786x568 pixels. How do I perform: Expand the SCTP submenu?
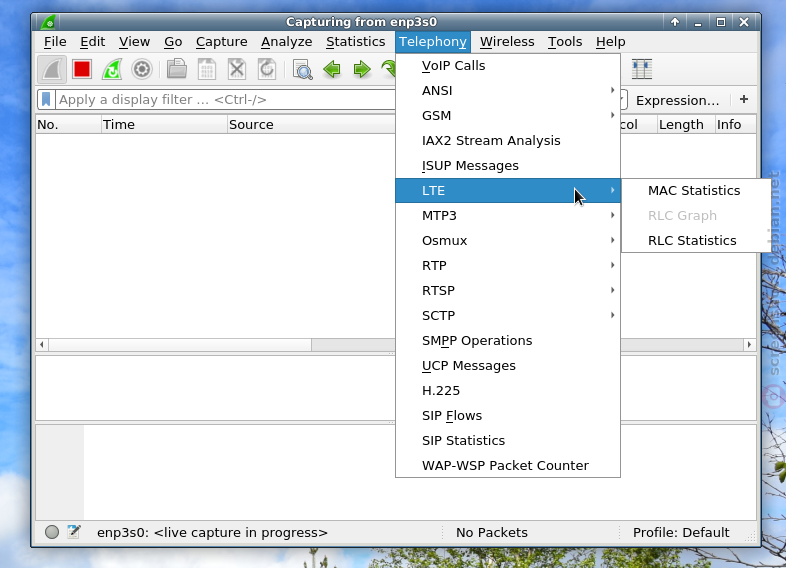[508, 316]
